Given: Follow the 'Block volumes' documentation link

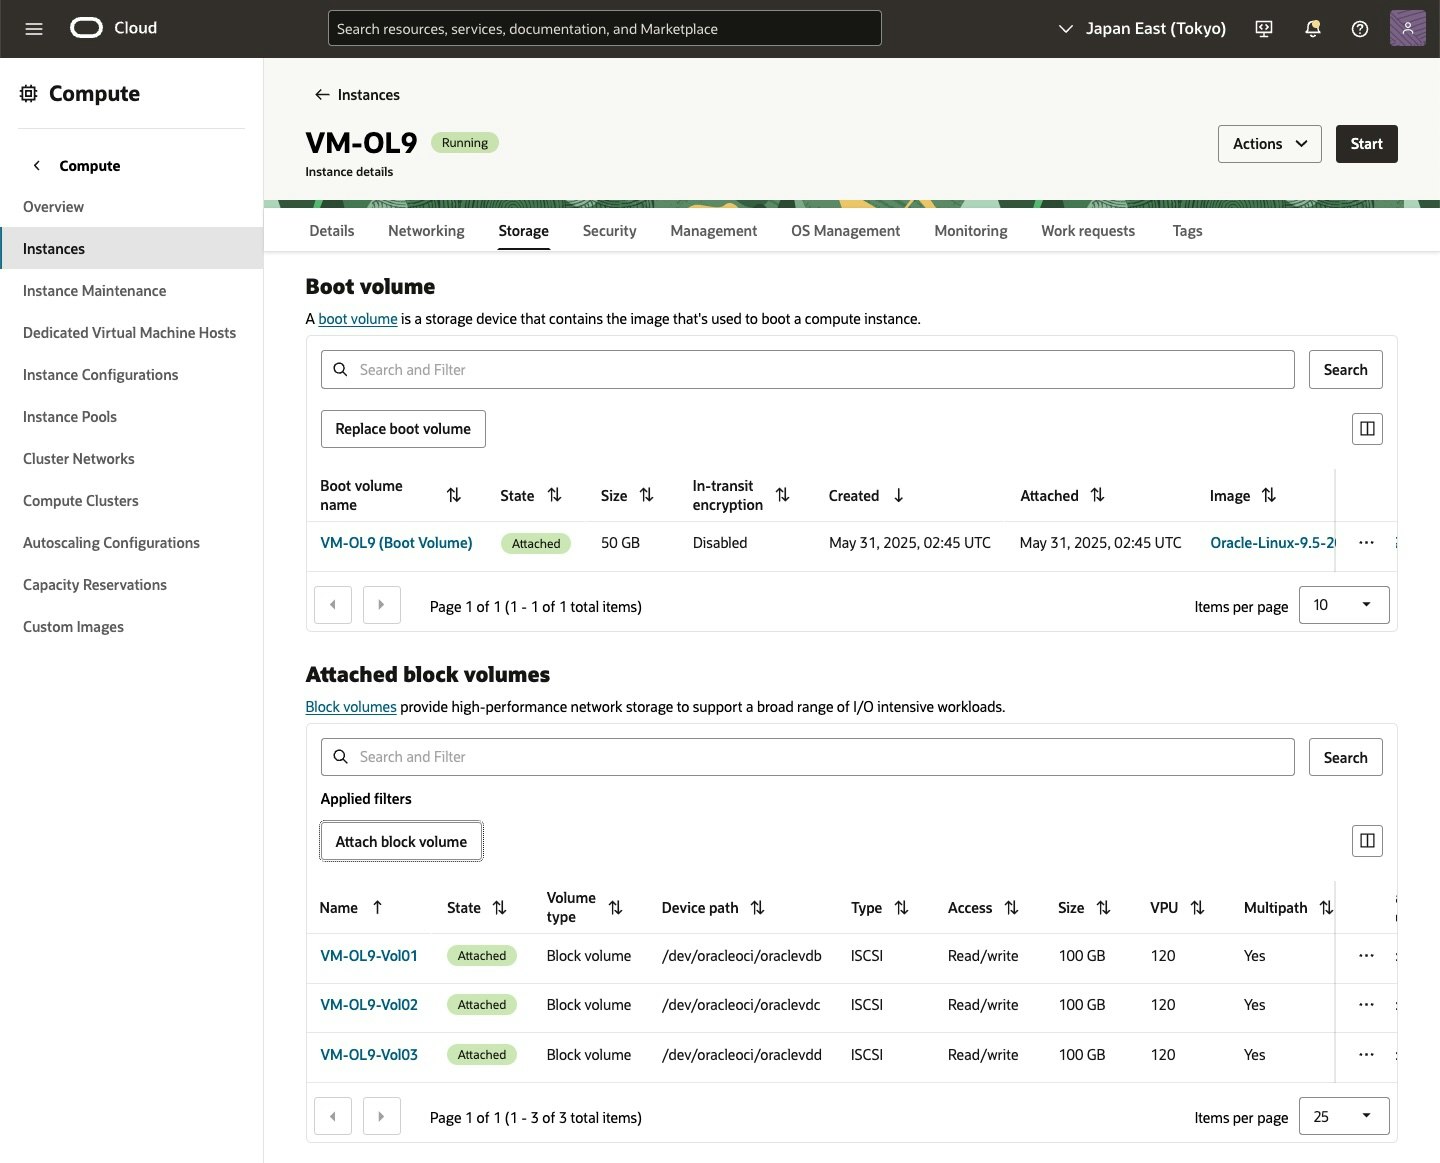Looking at the screenshot, I should pos(351,707).
